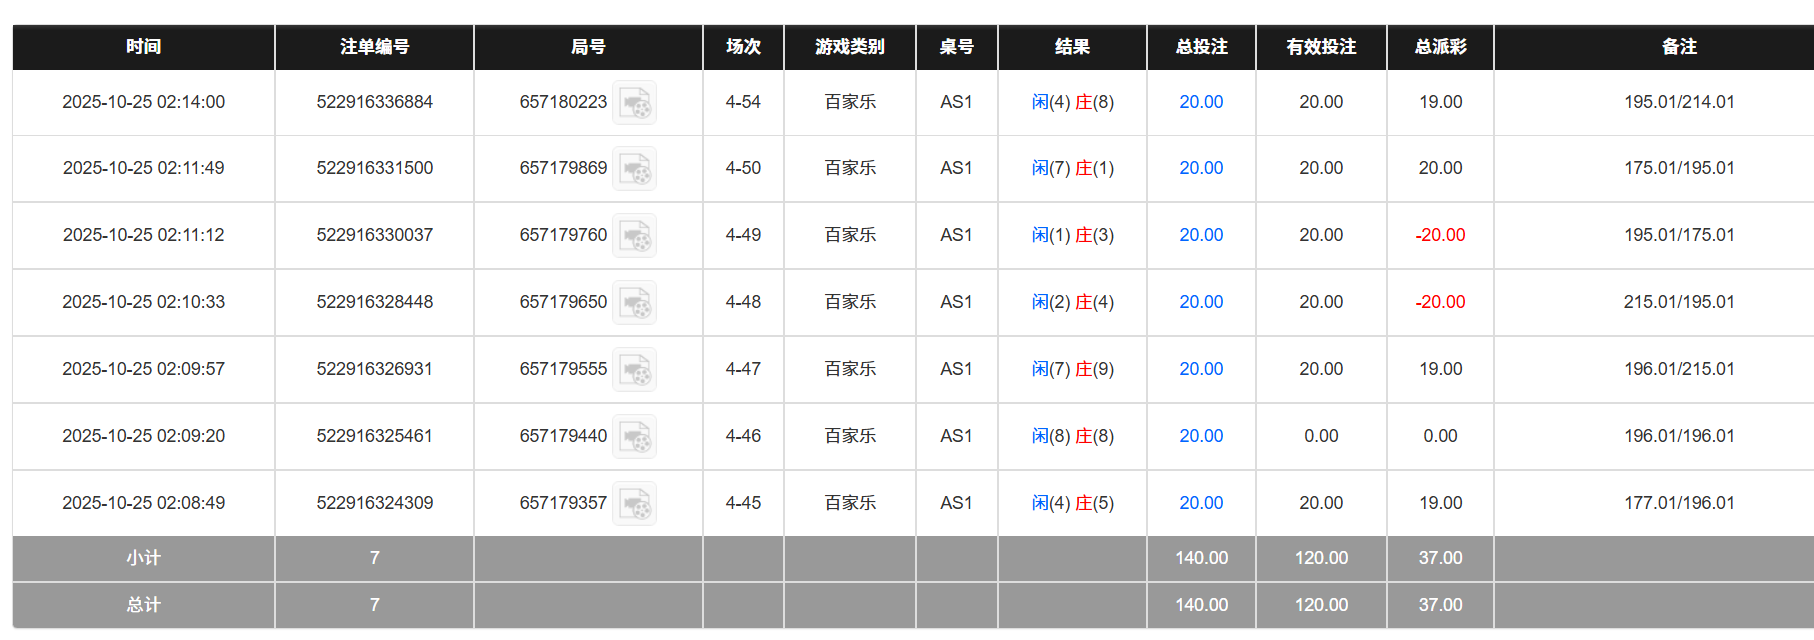Select the 备注 column header
This screenshot has height=640, width=1814.
[x=1679, y=47]
